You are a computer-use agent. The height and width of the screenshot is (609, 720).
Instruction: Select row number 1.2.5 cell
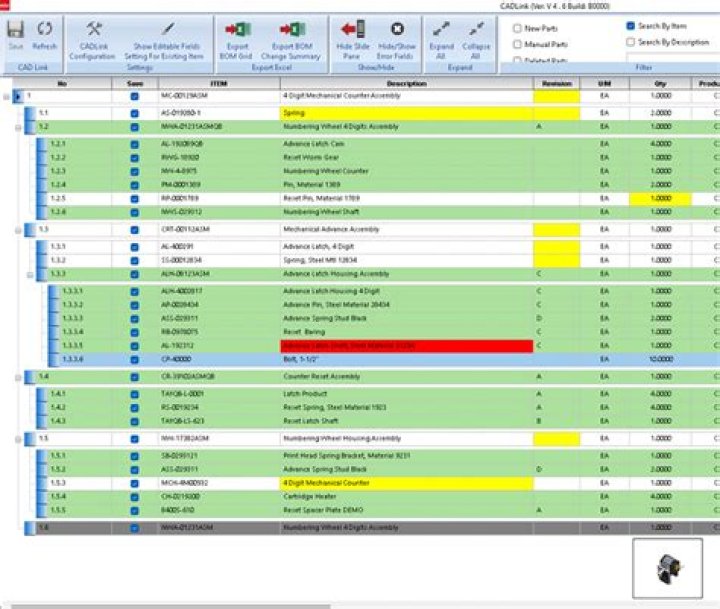pos(79,198)
